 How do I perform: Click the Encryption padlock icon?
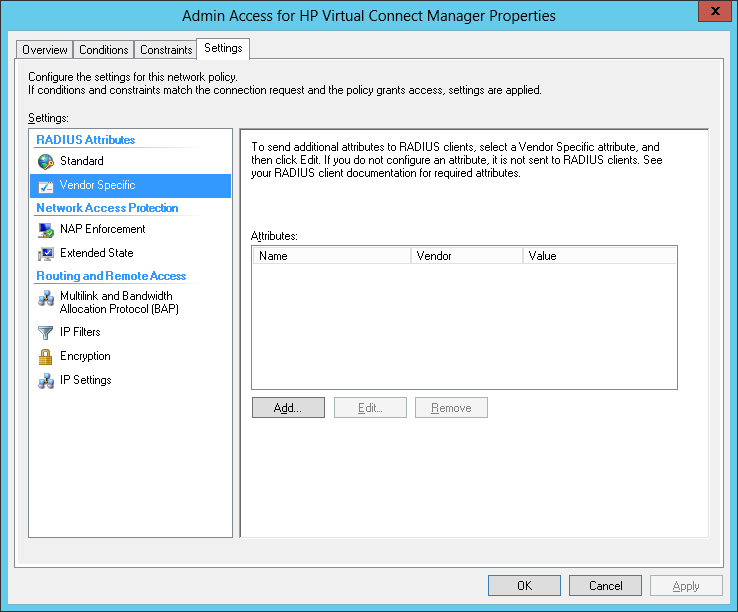click(45, 356)
